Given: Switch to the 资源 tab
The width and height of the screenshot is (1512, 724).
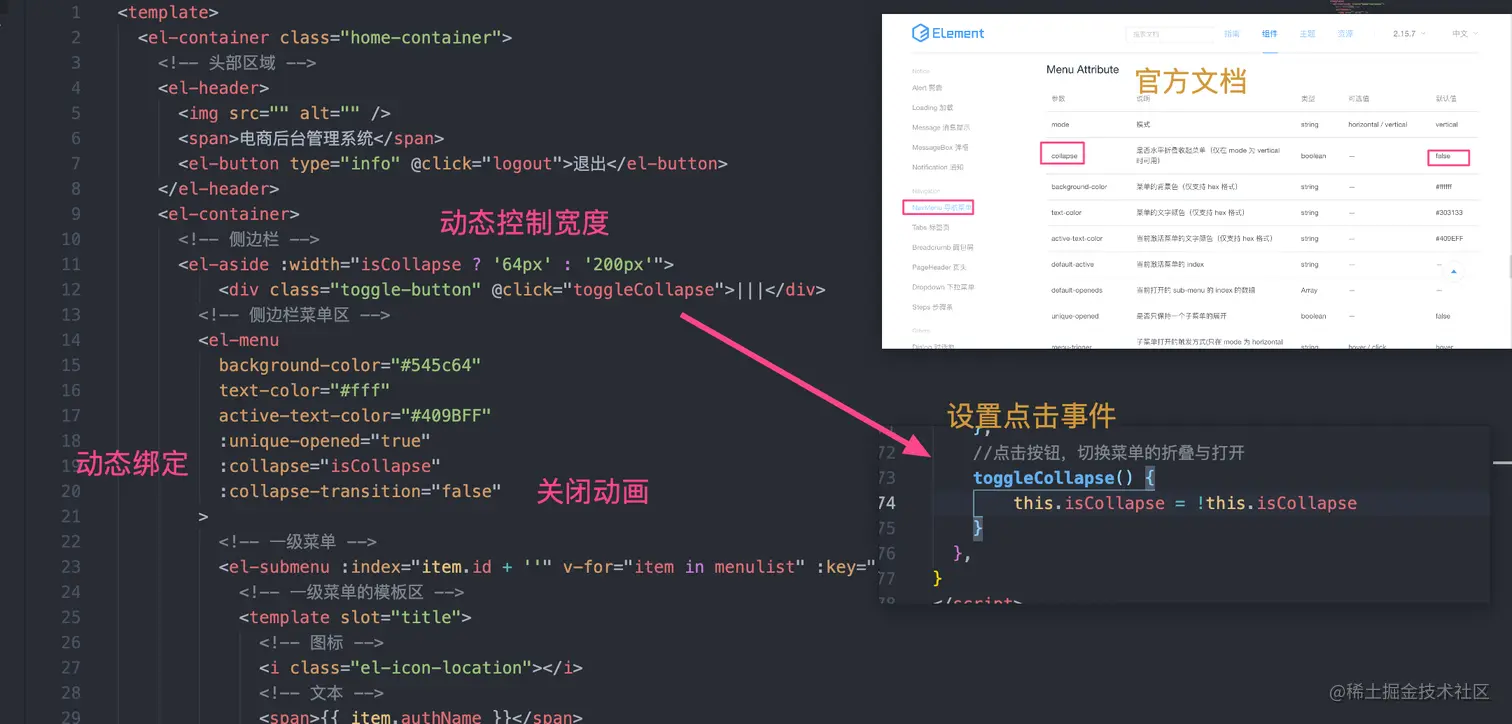Looking at the screenshot, I should [1345, 34].
